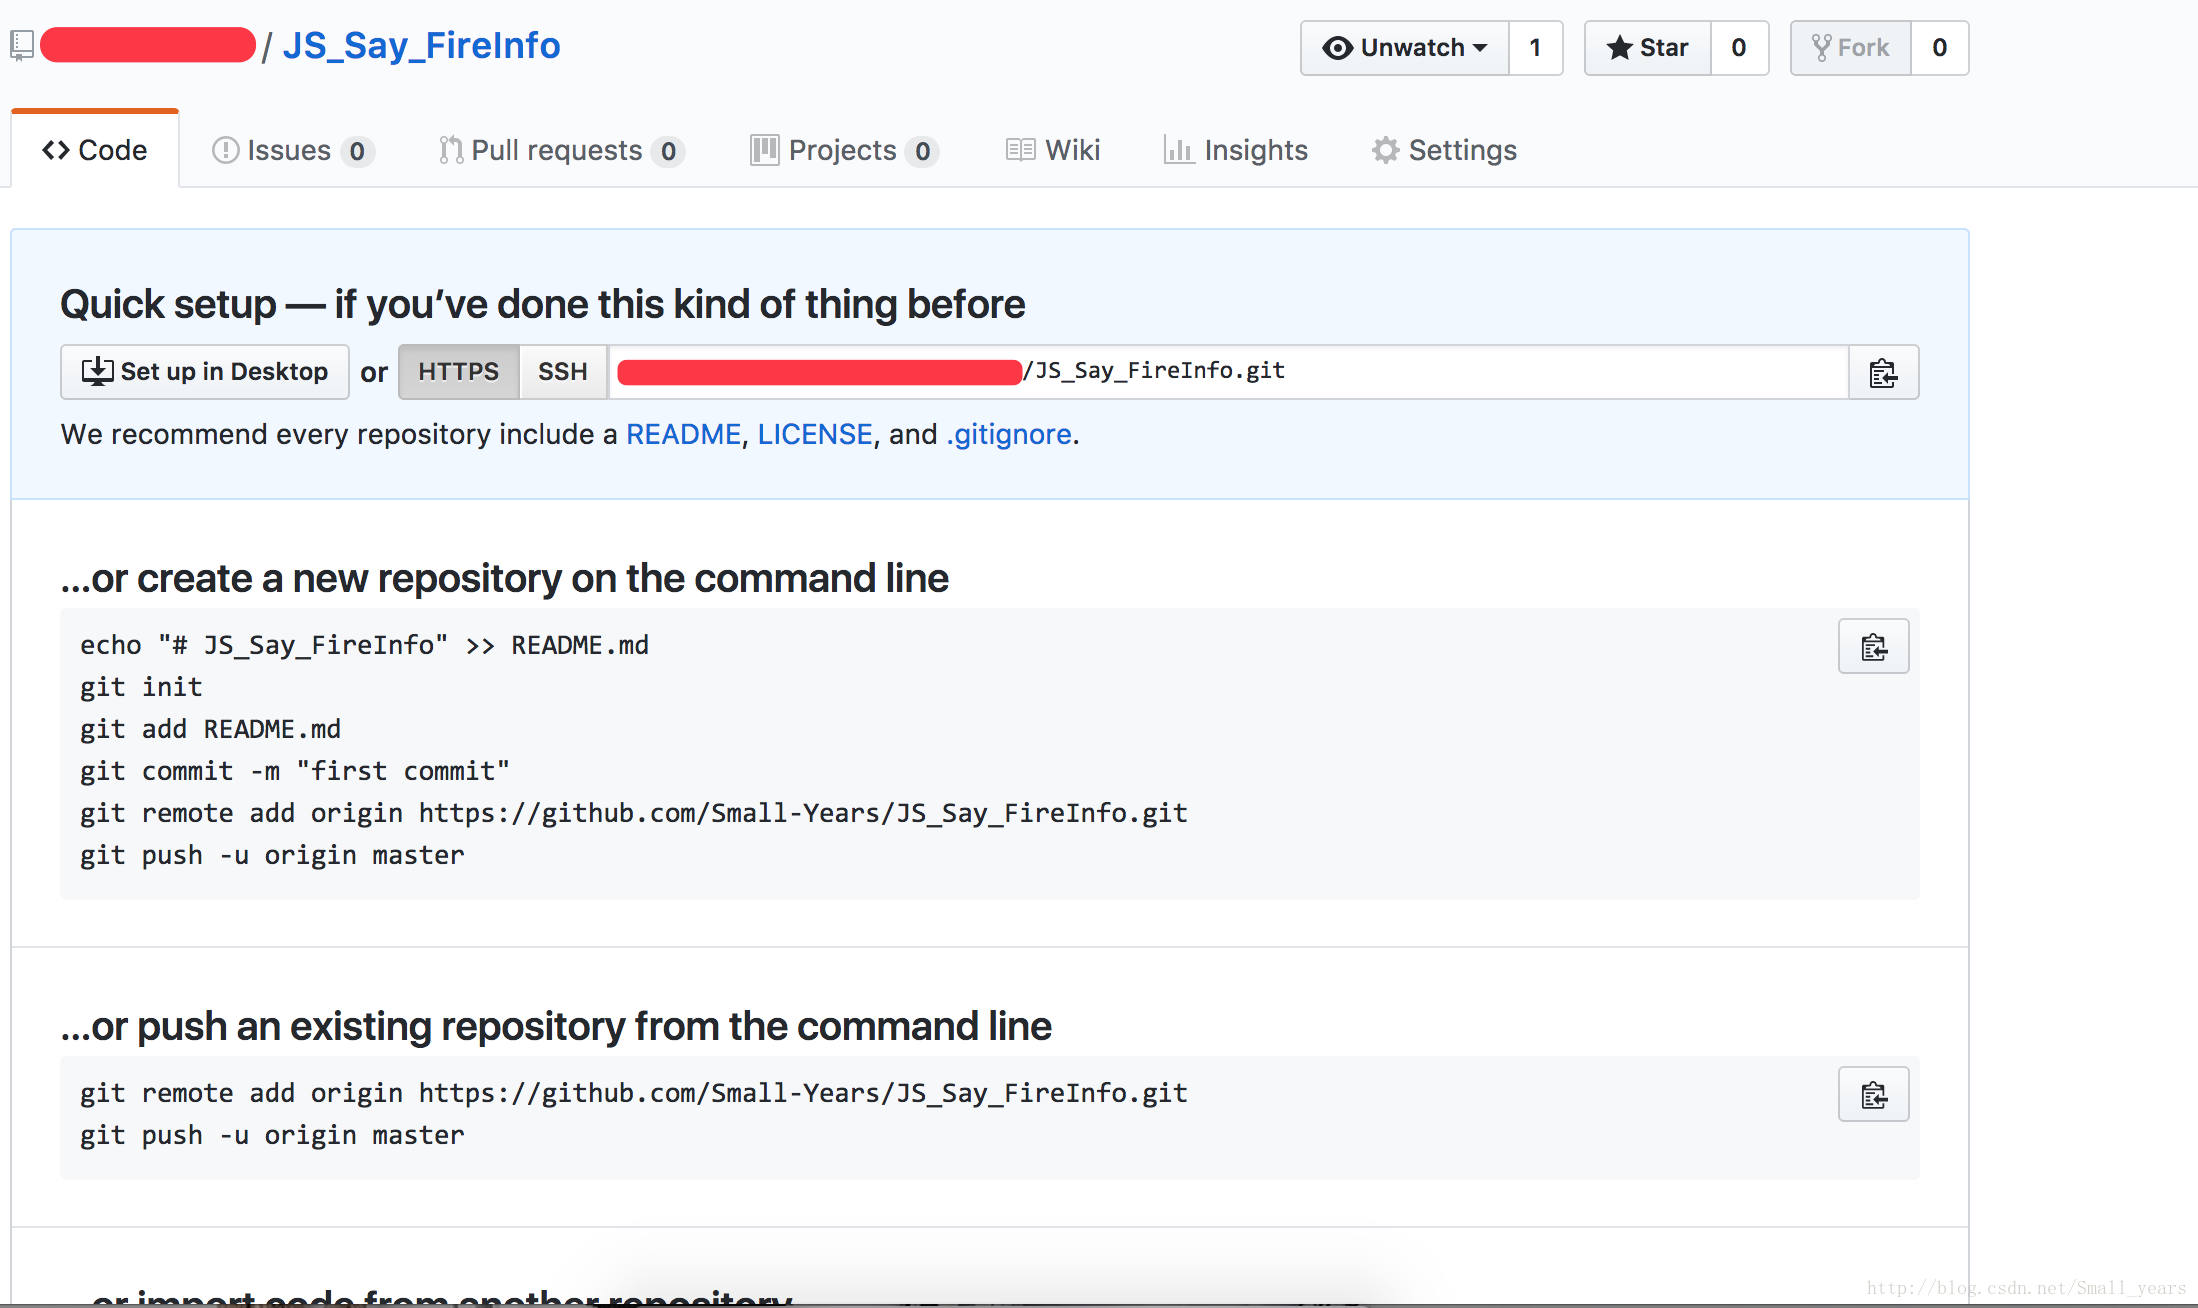Go to the Projects tab
The height and width of the screenshot is (1308, 2198).
(x=844, y=150)
